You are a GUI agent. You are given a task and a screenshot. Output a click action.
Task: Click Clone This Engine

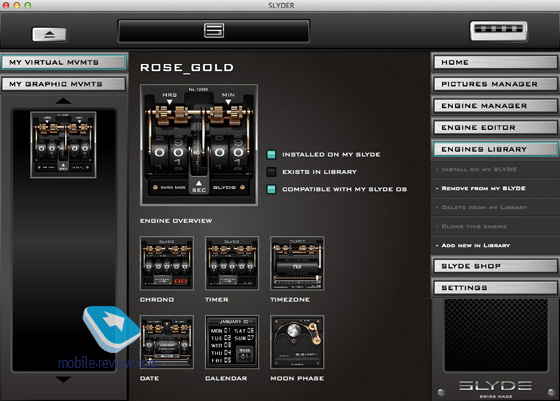[495, 226]
